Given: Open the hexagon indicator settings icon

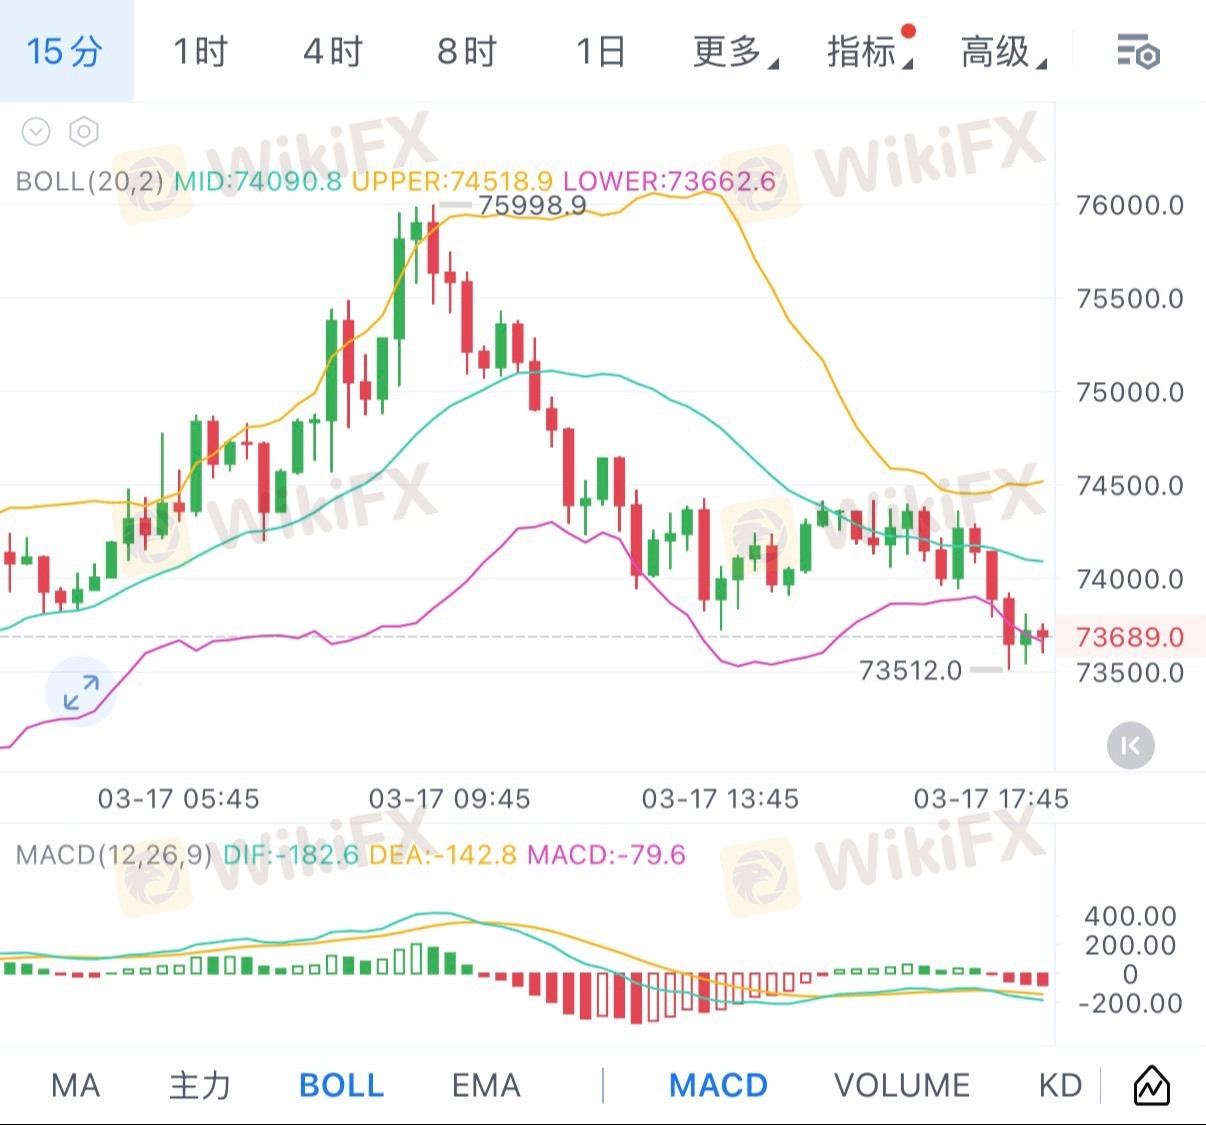Looking at the screenshot, I should point(84,131).
